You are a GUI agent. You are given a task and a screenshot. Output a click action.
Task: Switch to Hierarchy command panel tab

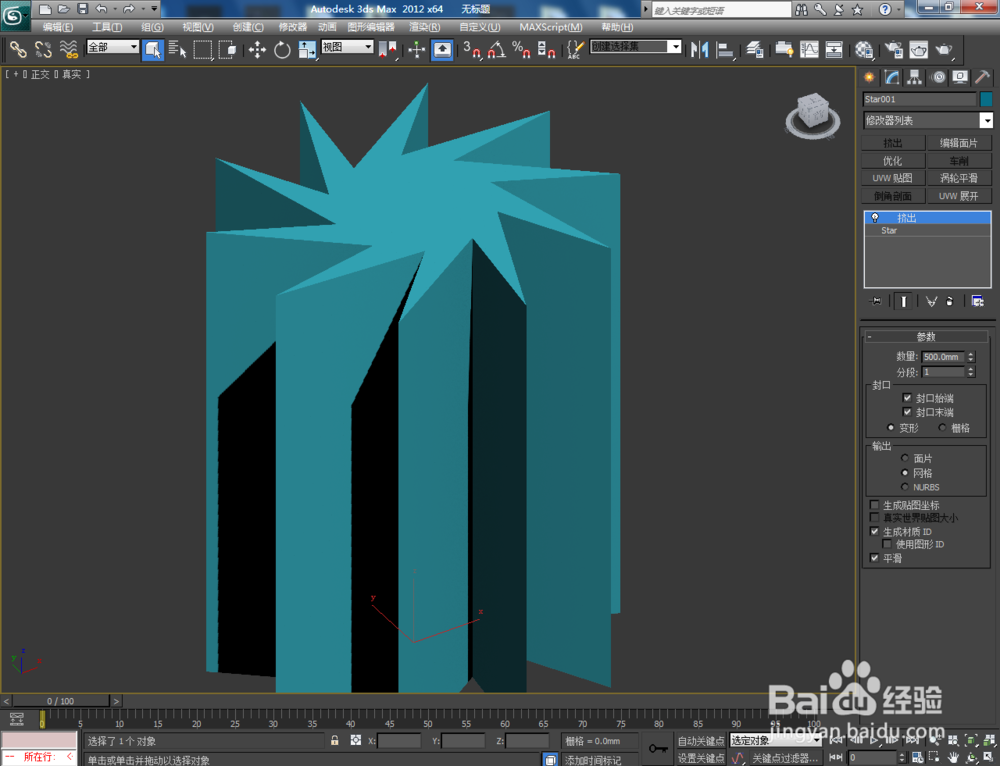[x=915, y=78]
